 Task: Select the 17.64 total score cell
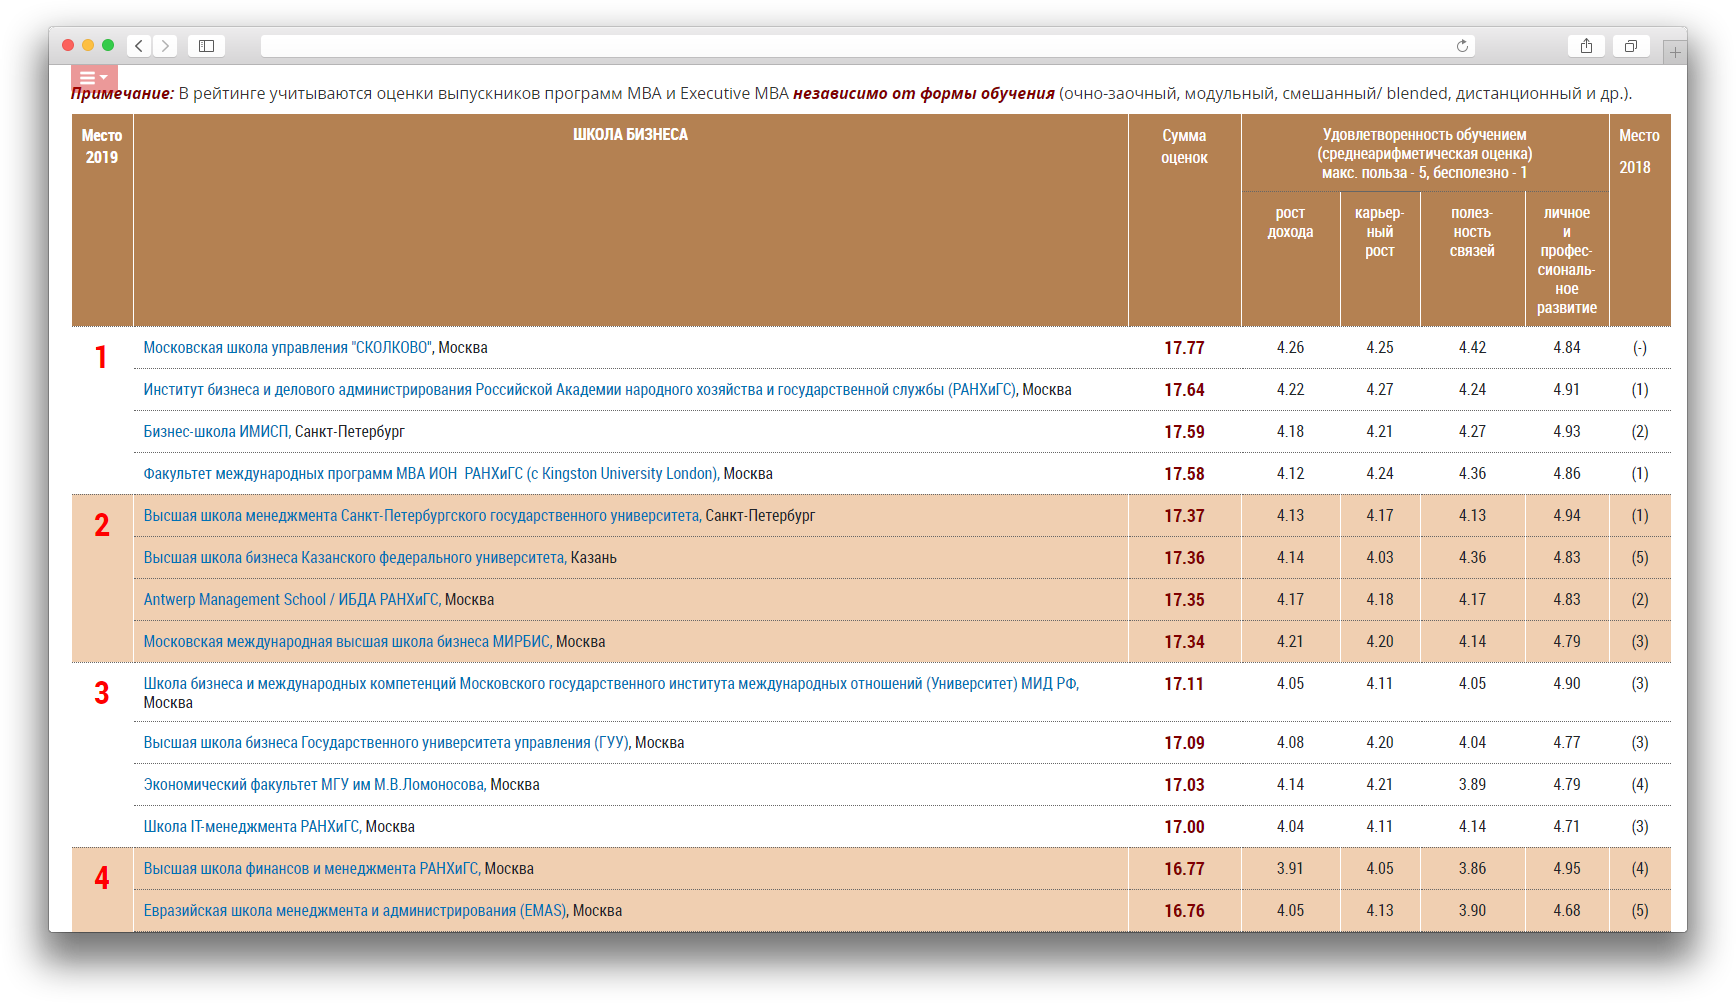tap(1184, 390)
